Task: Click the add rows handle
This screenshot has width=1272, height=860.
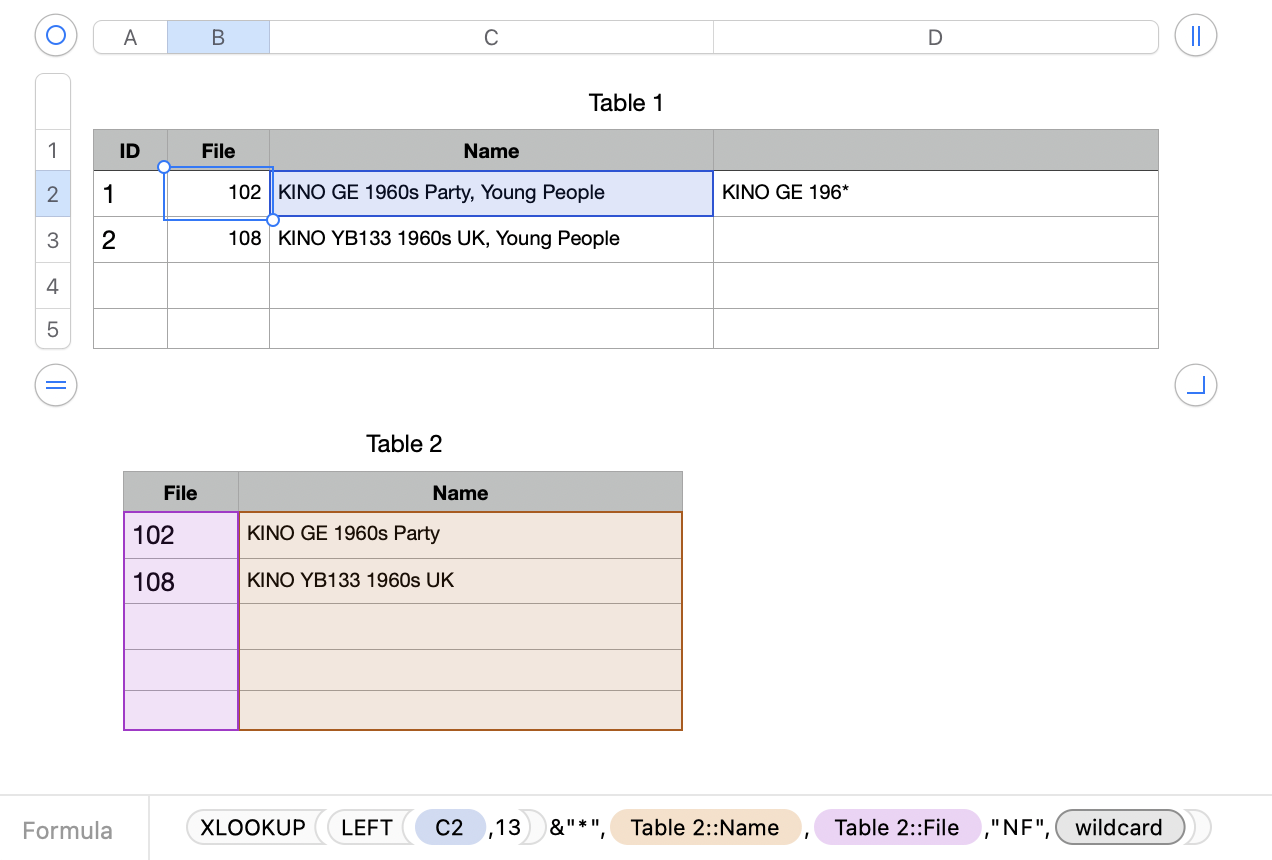Action: click(x=56, y=385)
